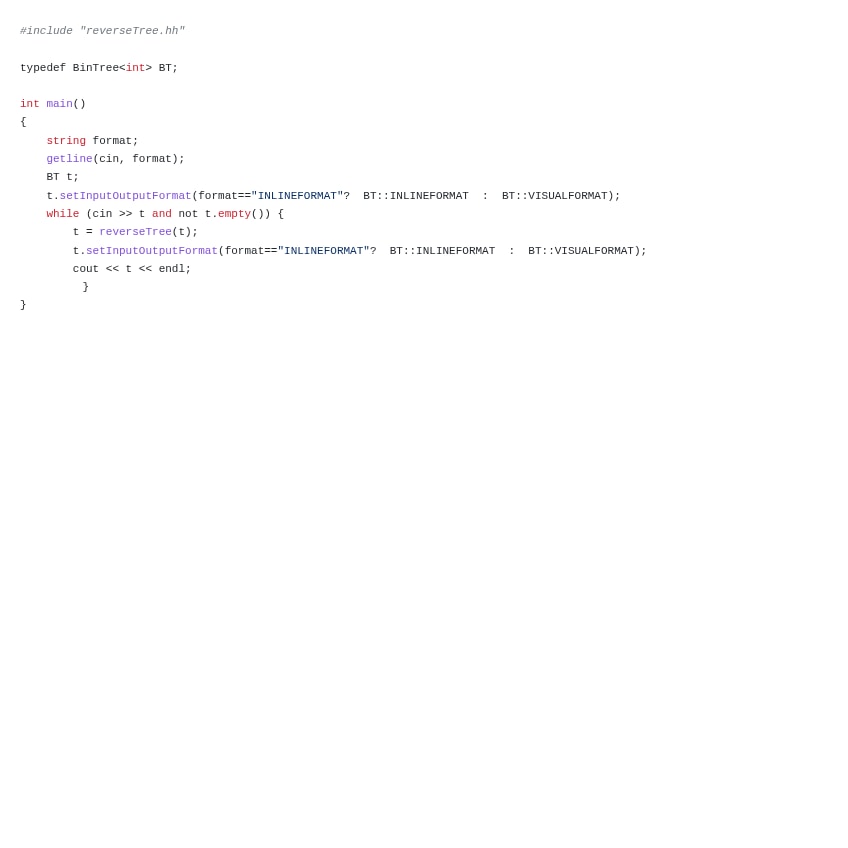Click the typedef keyword

point(43,68)
